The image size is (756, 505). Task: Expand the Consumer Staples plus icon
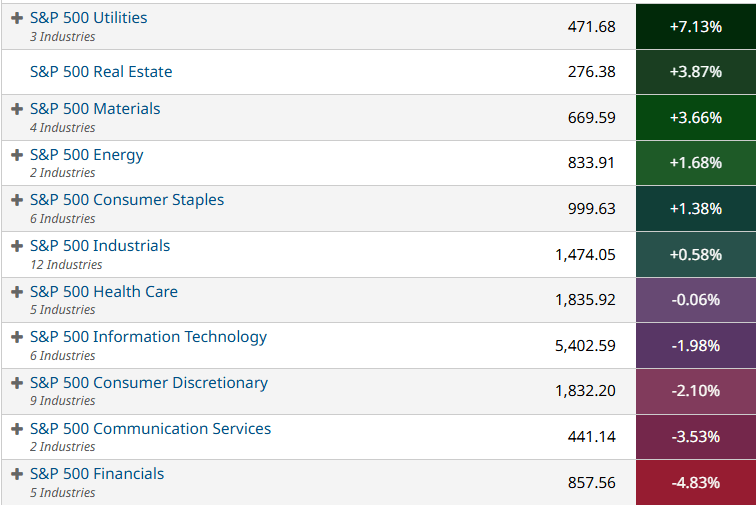click(x=17, y=200)
